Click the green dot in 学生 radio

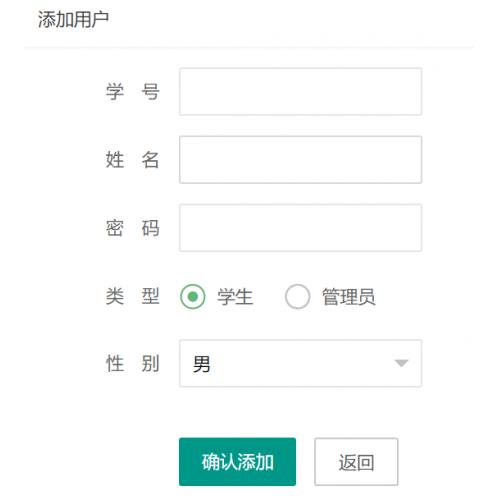click(193, 296)
